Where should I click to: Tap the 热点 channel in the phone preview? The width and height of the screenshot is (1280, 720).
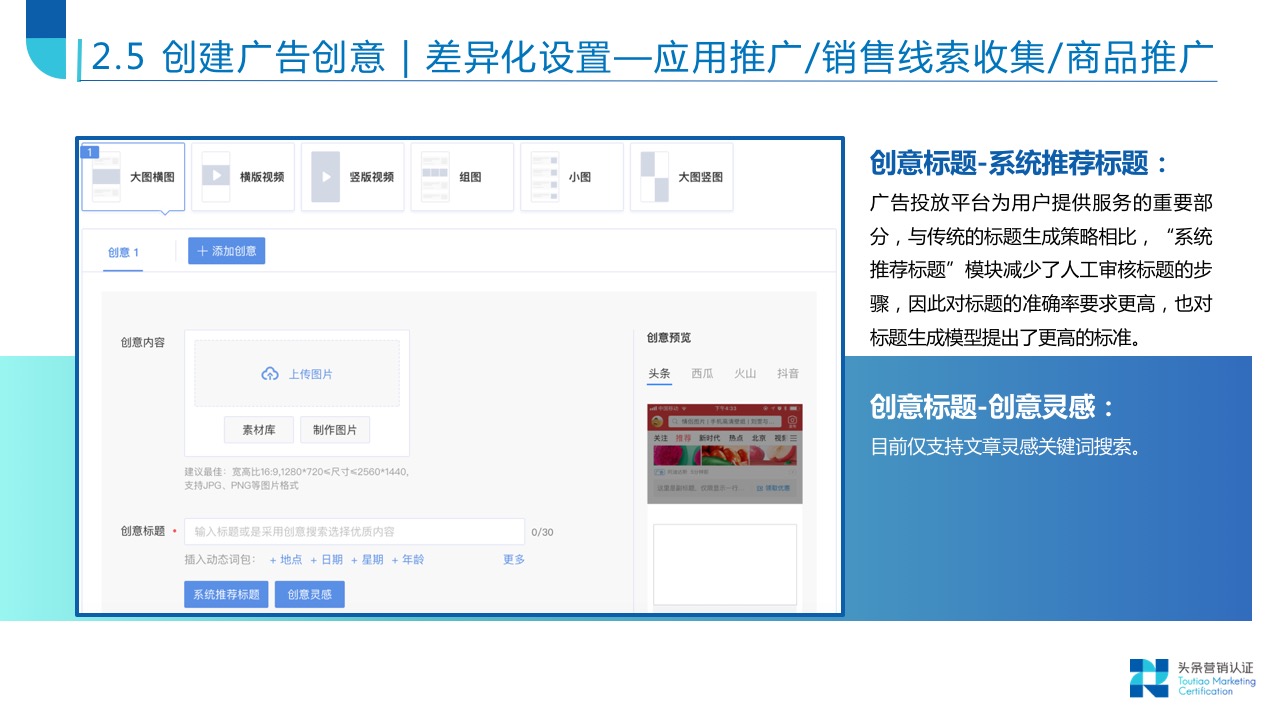pyautogui.click(x=736, y=438)
